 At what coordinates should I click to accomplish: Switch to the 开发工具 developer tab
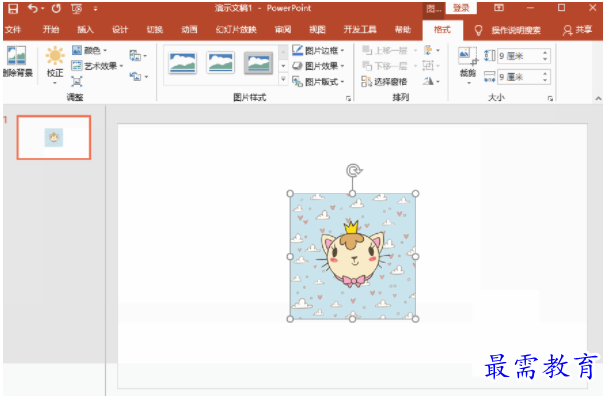pos(360,30)
